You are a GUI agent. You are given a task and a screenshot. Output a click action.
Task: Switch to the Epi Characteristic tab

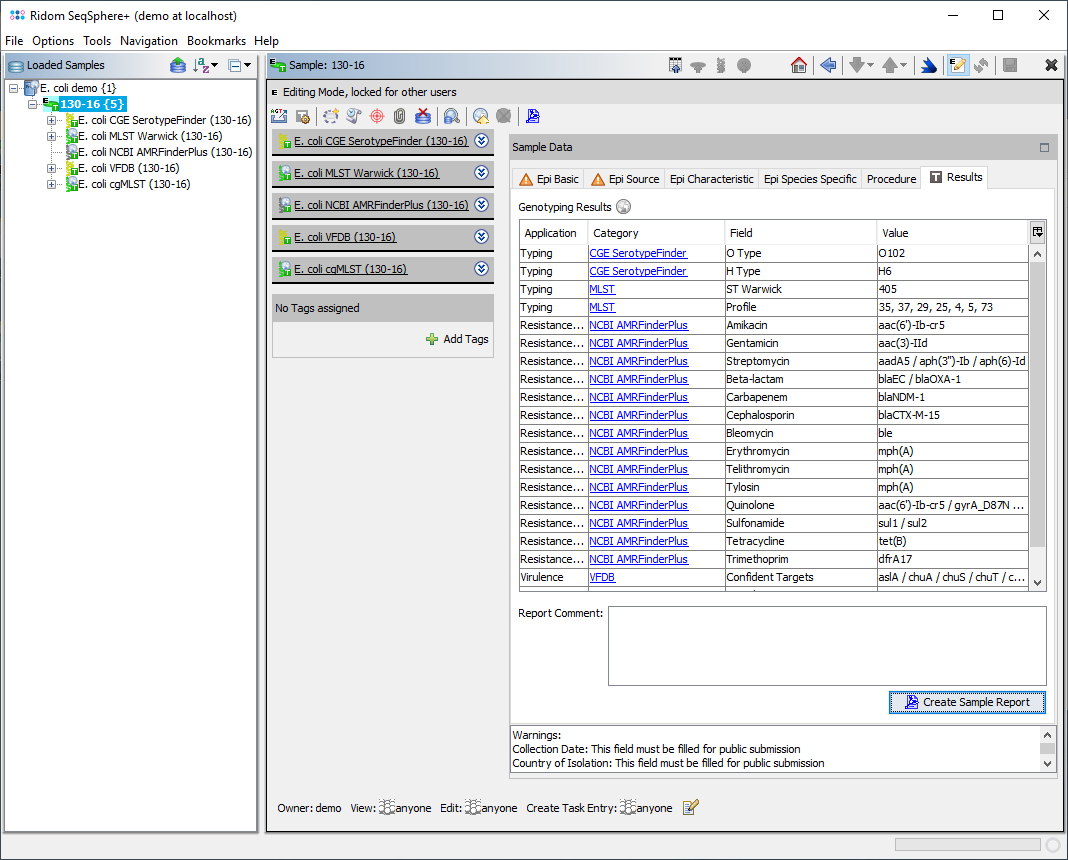coord(711,179)
